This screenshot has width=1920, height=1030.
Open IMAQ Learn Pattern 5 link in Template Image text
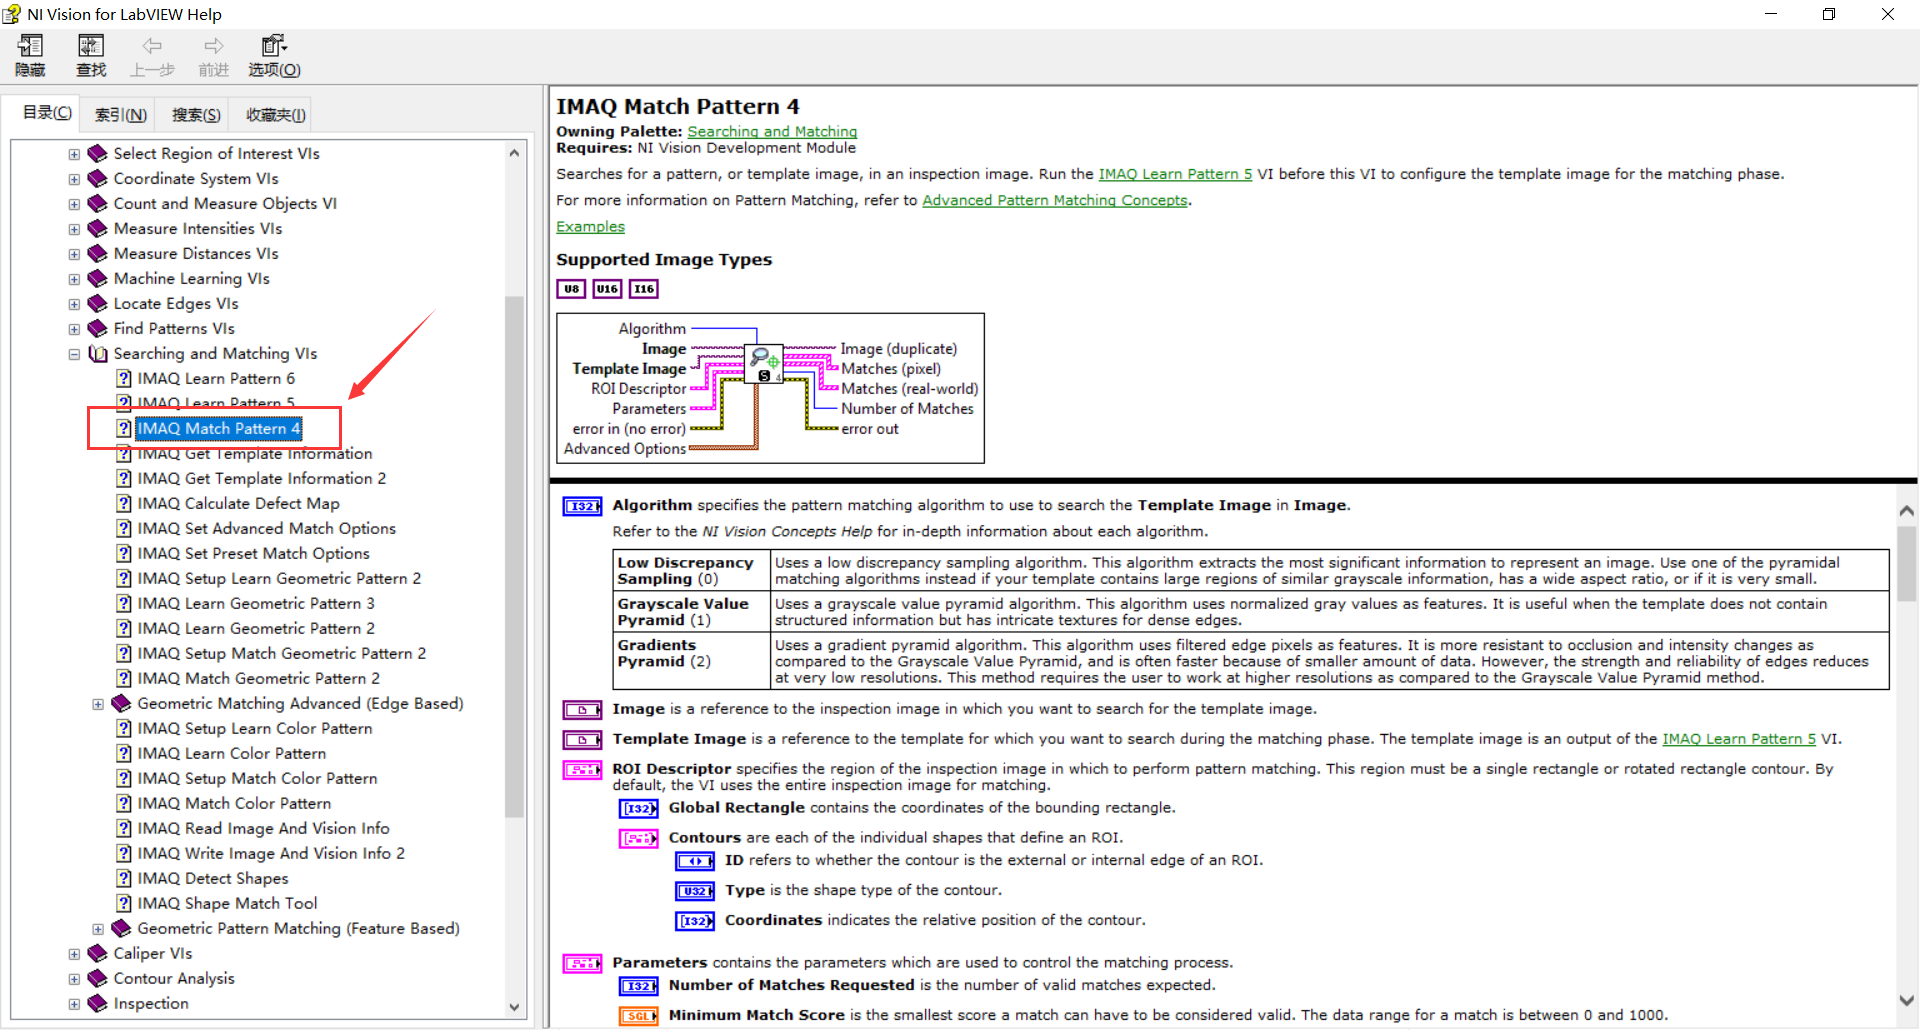coord(1739,739)
